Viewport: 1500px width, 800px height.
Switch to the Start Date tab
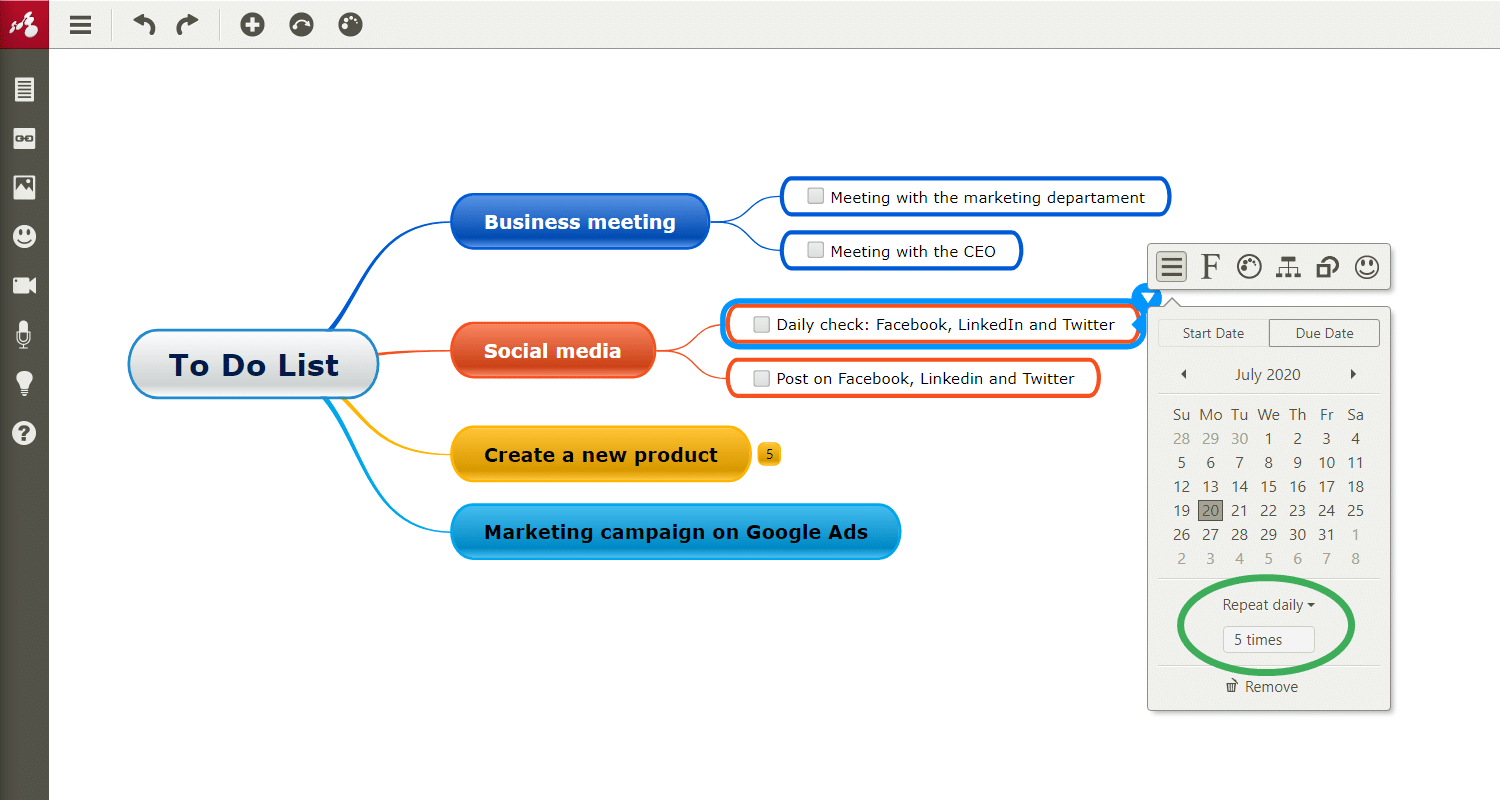coord(1213,333)
